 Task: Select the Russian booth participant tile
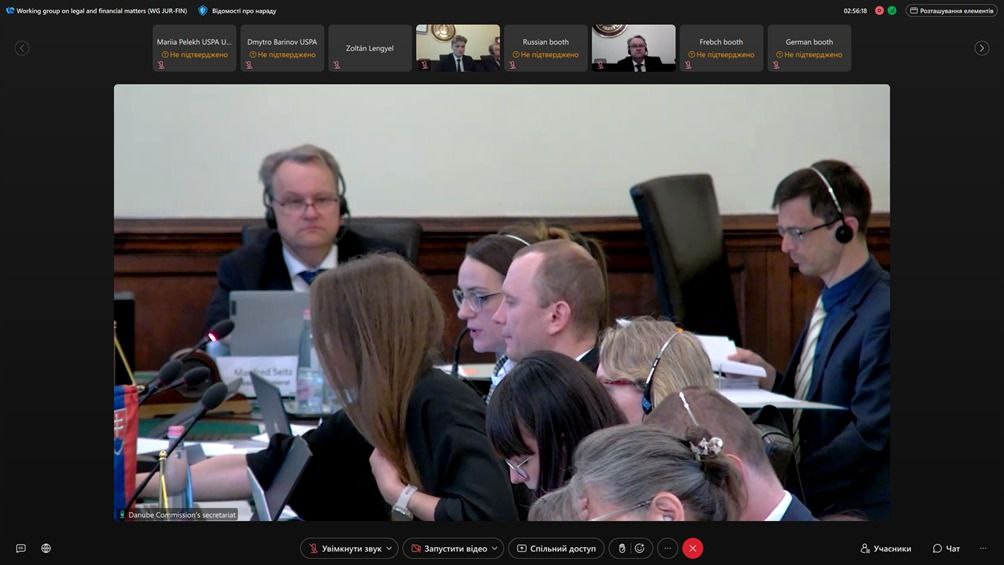coord(545,48)
